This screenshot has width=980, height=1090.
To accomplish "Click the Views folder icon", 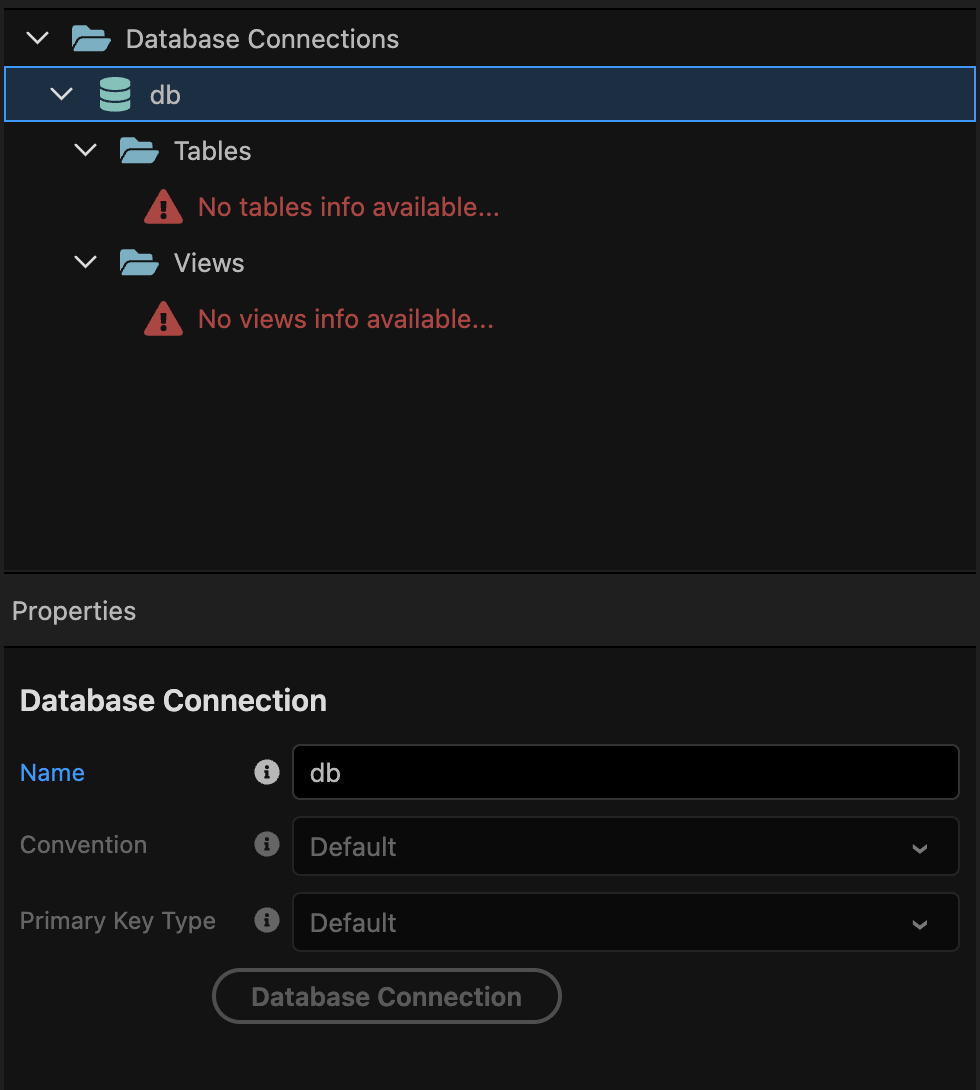I will point(139,263).
